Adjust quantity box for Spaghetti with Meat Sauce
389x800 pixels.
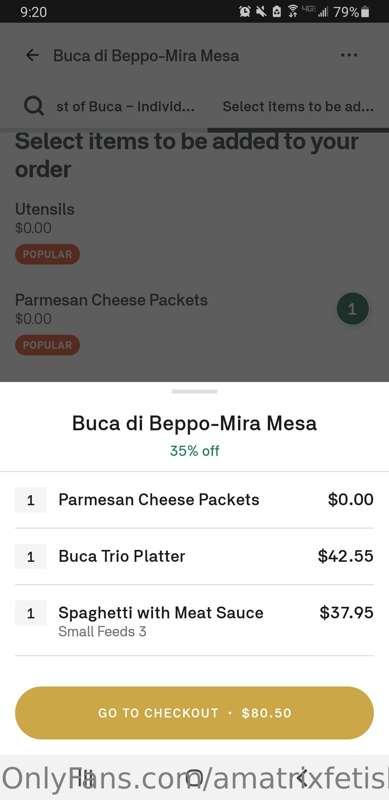point(31,613)
